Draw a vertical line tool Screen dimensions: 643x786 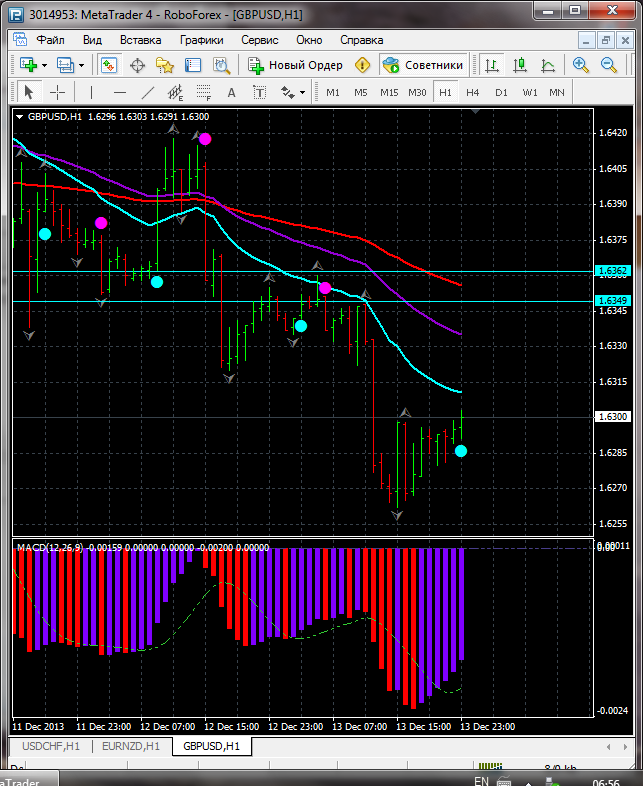coord(91,92)
